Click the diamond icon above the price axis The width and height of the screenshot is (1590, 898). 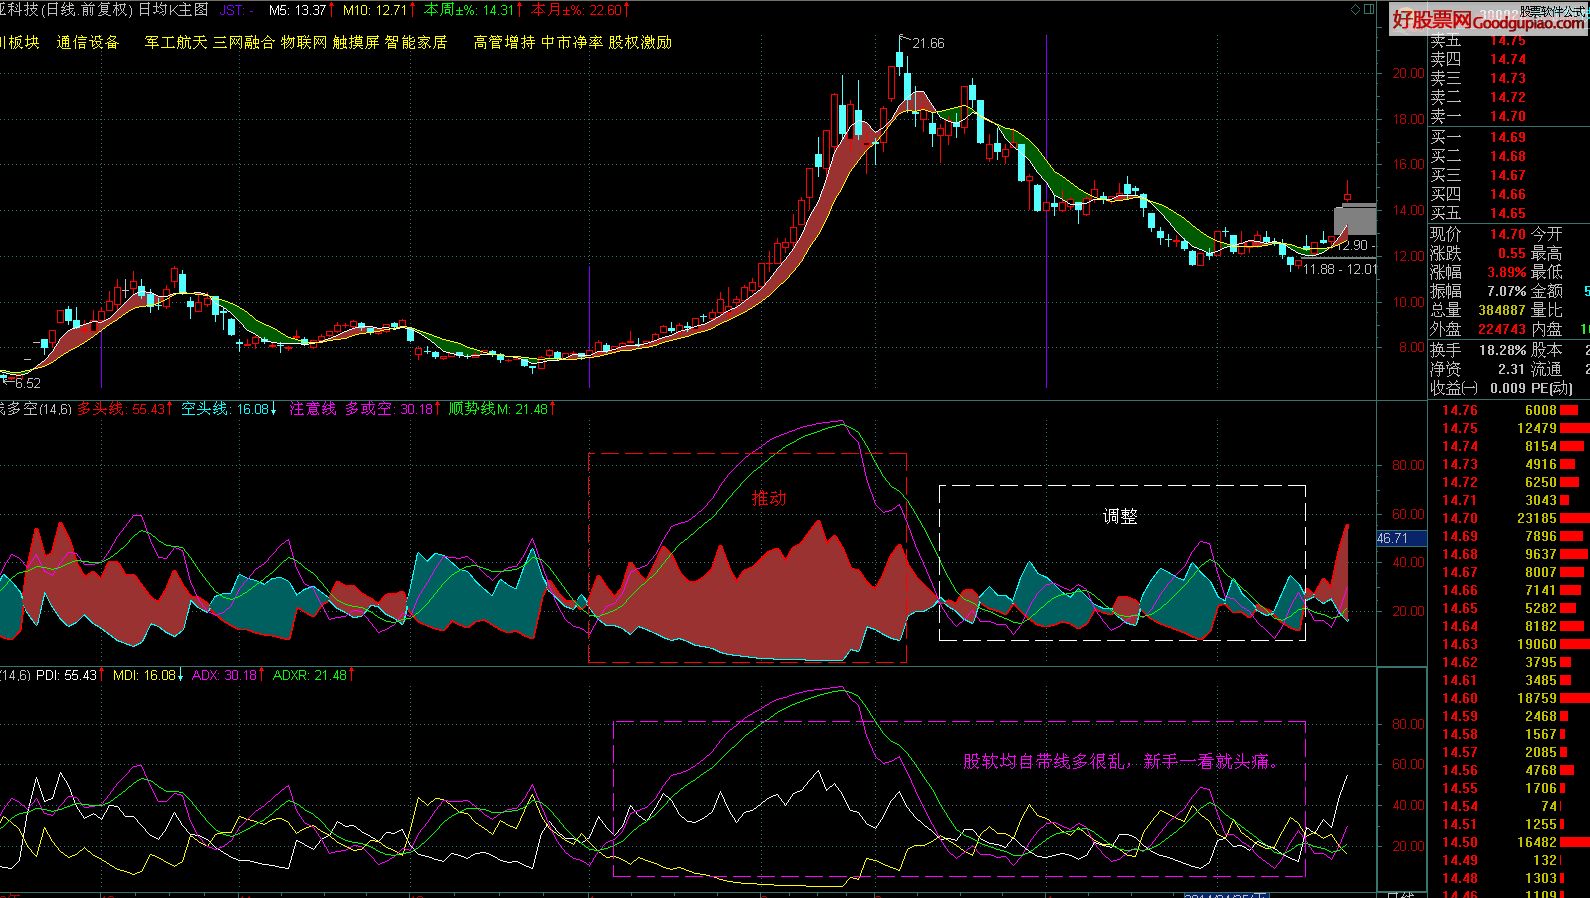point(1355,9)
